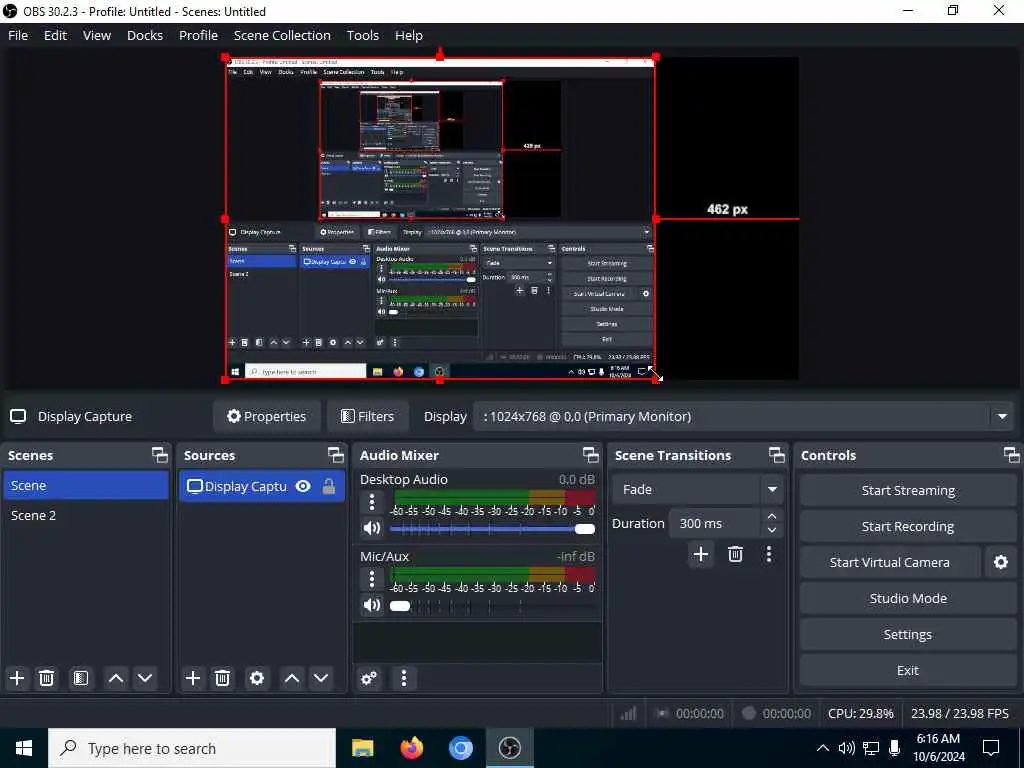The image size is (1024, 768).
Task: Click Start Virtual Camera button
Action: [889, 562]
